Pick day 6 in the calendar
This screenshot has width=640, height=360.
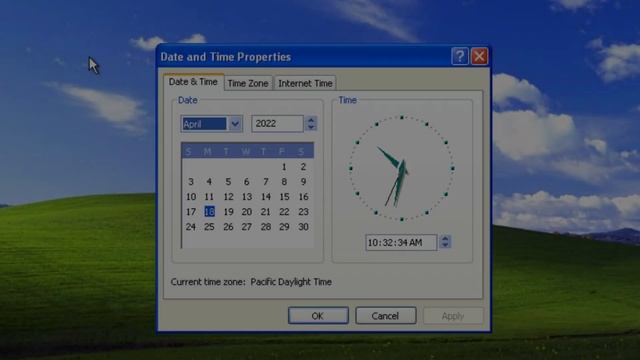point(247,182)
